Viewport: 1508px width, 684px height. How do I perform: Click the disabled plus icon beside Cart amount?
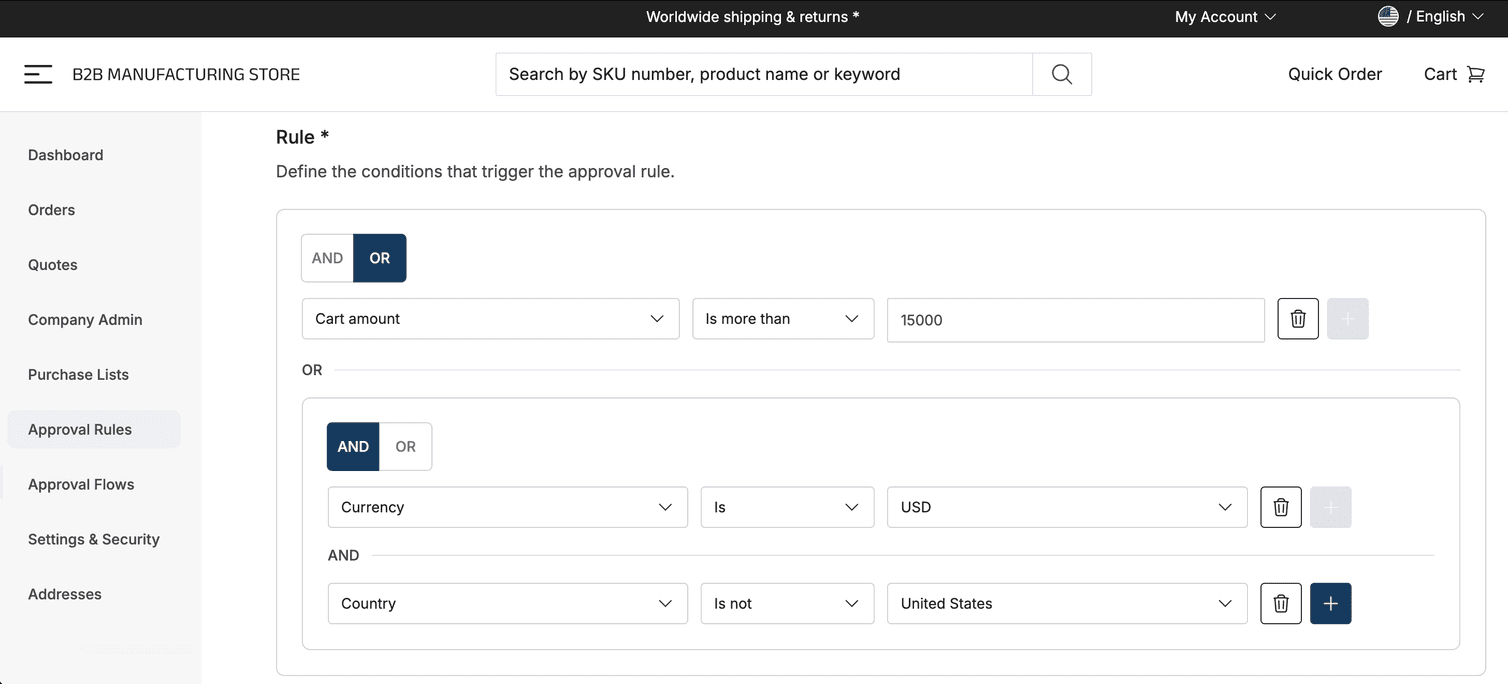pyautogui.click(x=1347, y=318)
